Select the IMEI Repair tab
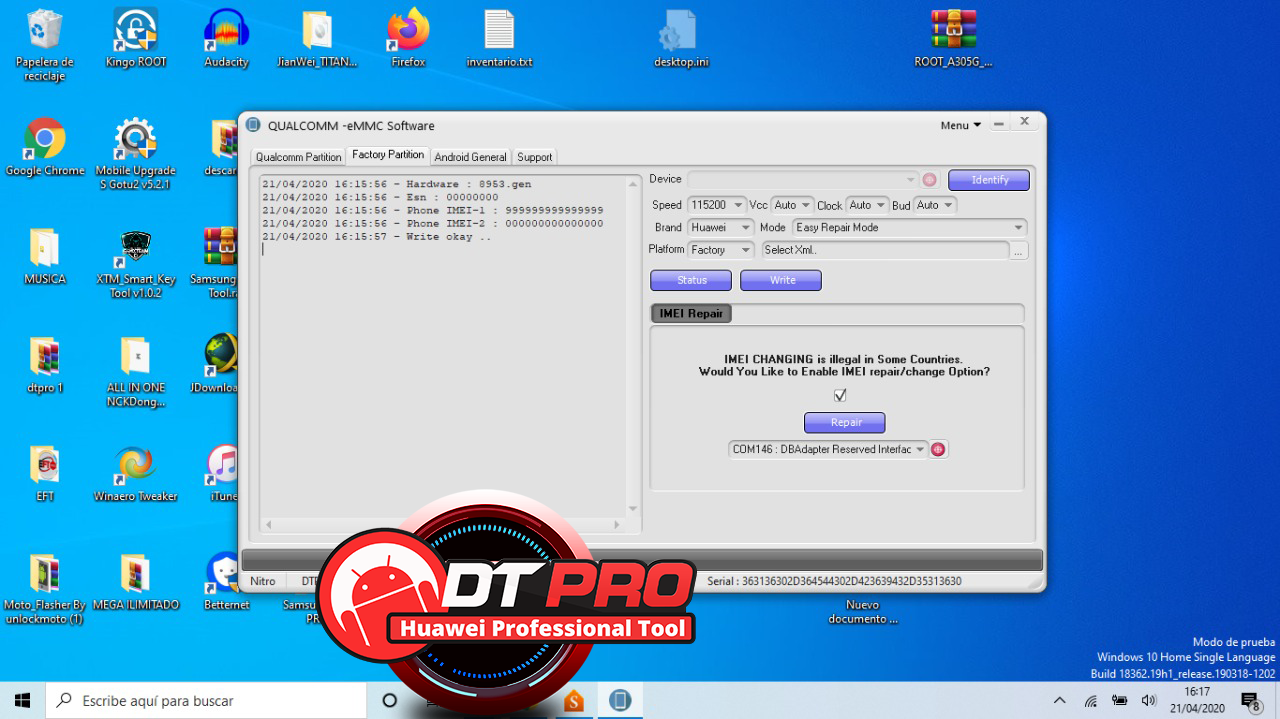 click(690, 313)
